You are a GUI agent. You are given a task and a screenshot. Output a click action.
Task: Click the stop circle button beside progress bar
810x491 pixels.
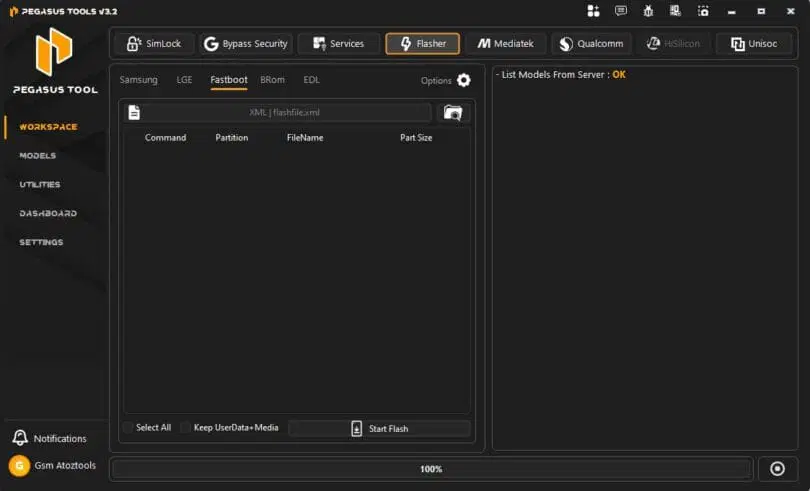[x=777, y=469]
